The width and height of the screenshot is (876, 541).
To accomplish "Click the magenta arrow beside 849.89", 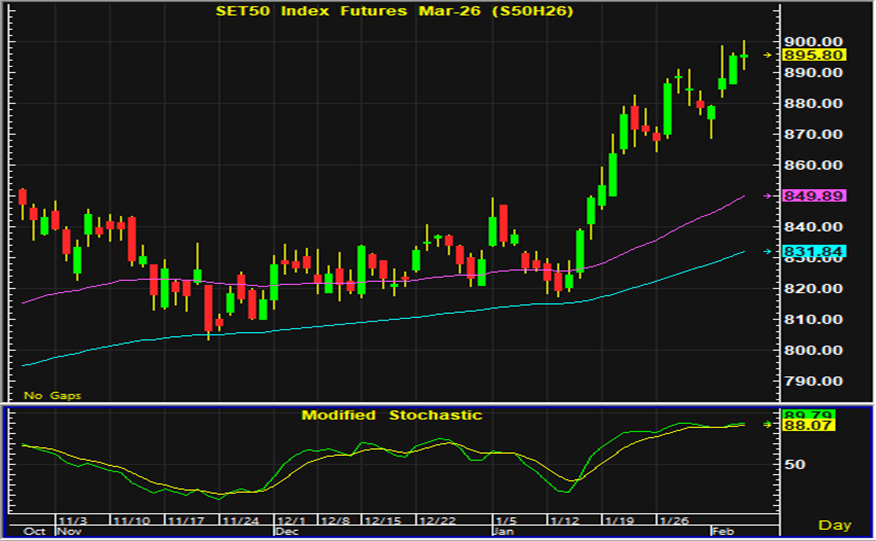I will click(767, 196).
